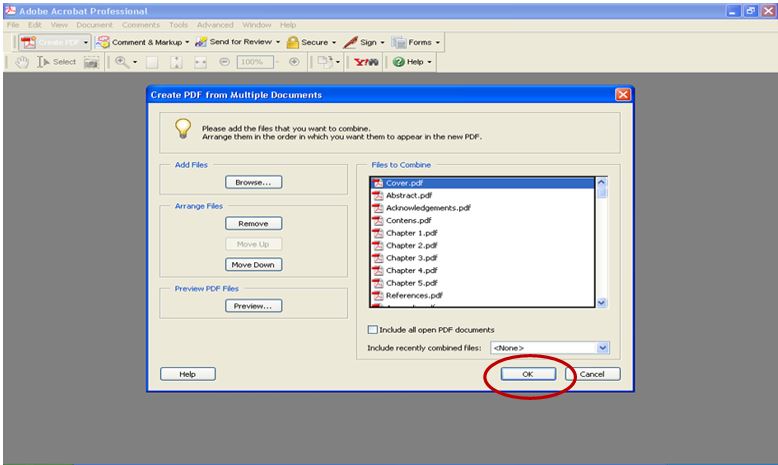Click the Cancel button
778x465 pixels.
[592, 374]
